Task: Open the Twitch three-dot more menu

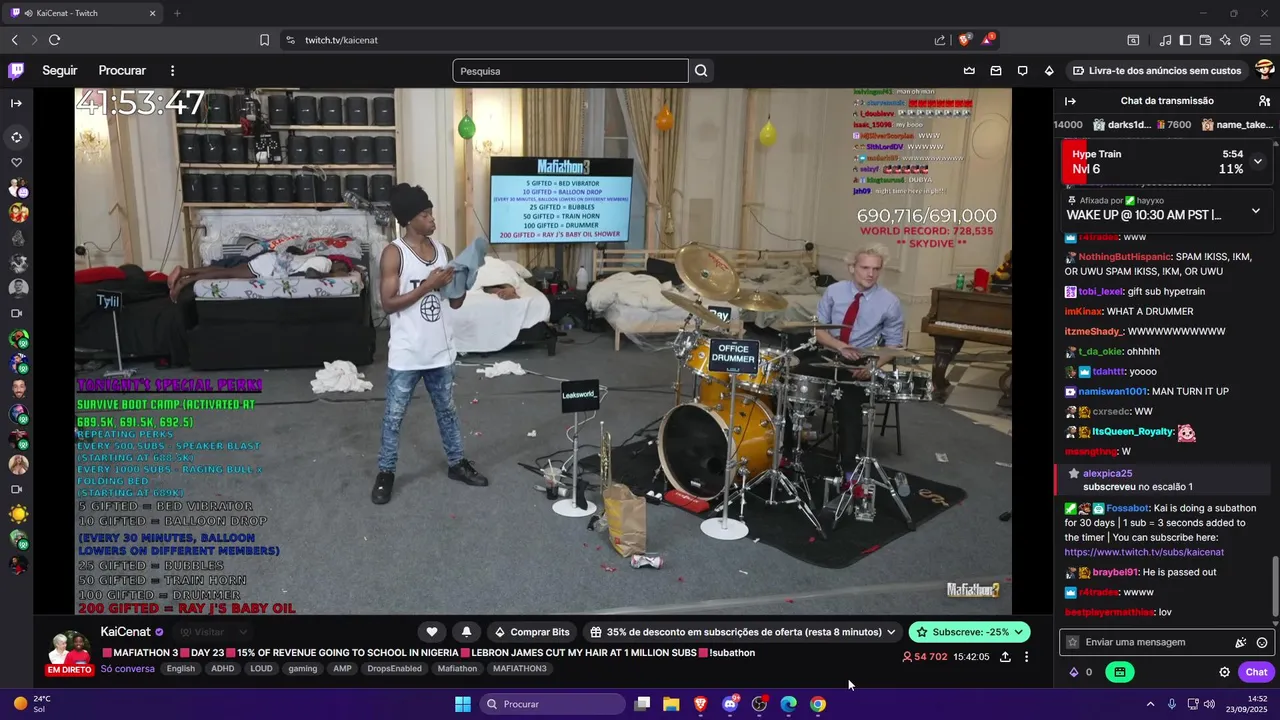Action: [172, 71]
